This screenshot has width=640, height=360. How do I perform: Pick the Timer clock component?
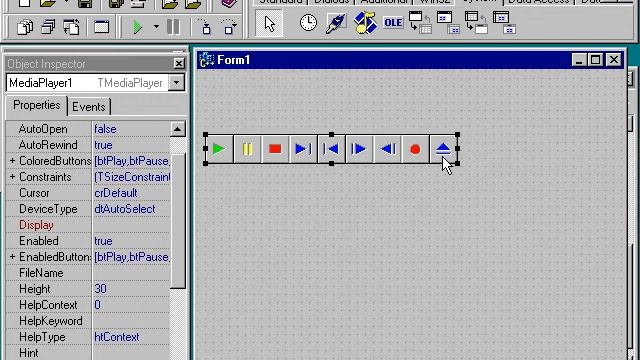[308, 22]
